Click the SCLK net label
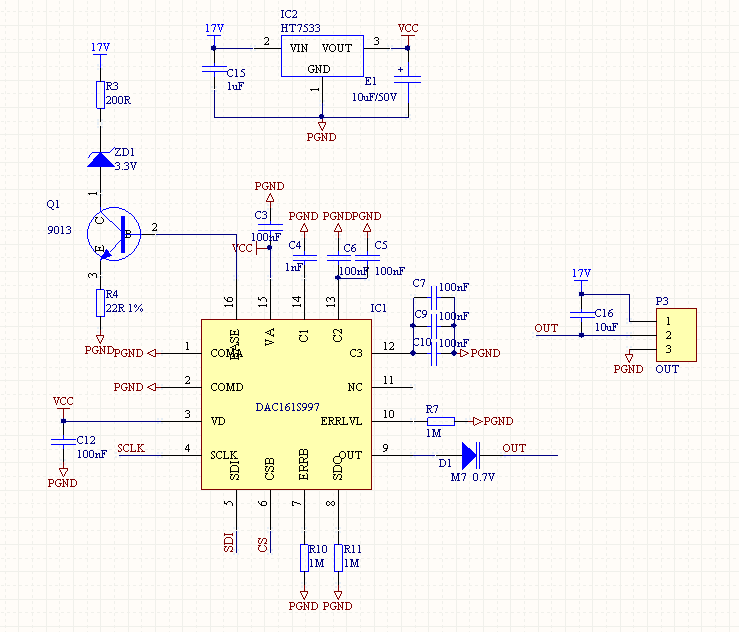739x632 pixels. (x=131, y=448)
